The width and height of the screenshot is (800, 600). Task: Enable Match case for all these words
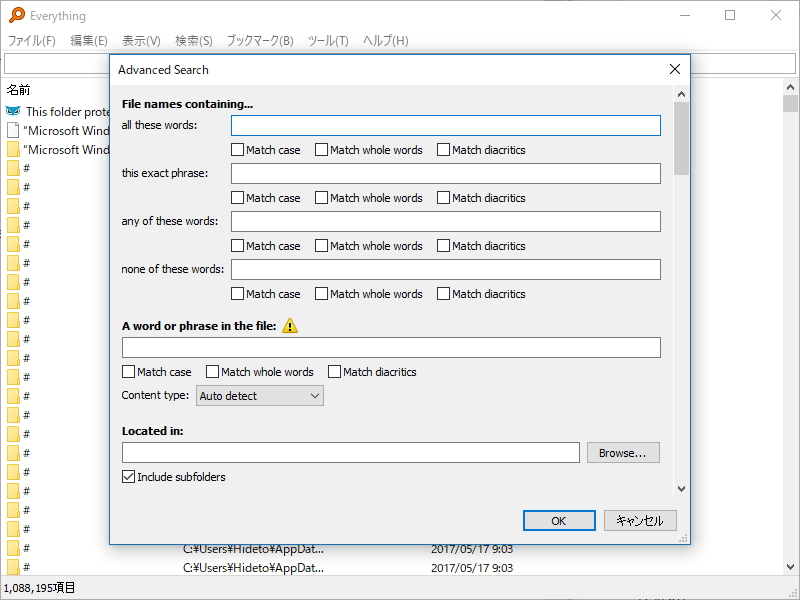237,149
